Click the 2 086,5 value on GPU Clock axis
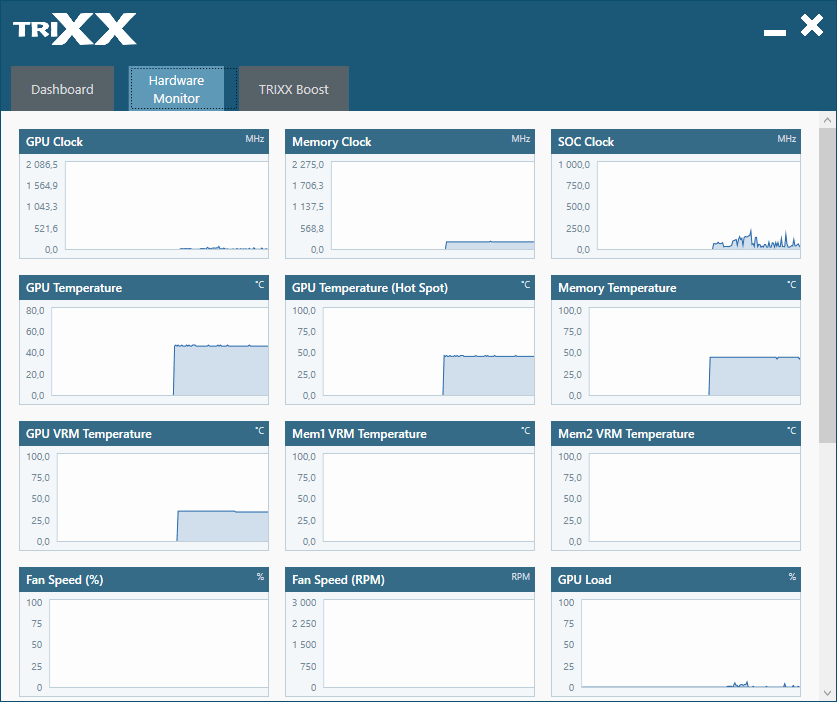Image resolution: width=837 pixels, height=702 pixels. [x=42, y=164]
